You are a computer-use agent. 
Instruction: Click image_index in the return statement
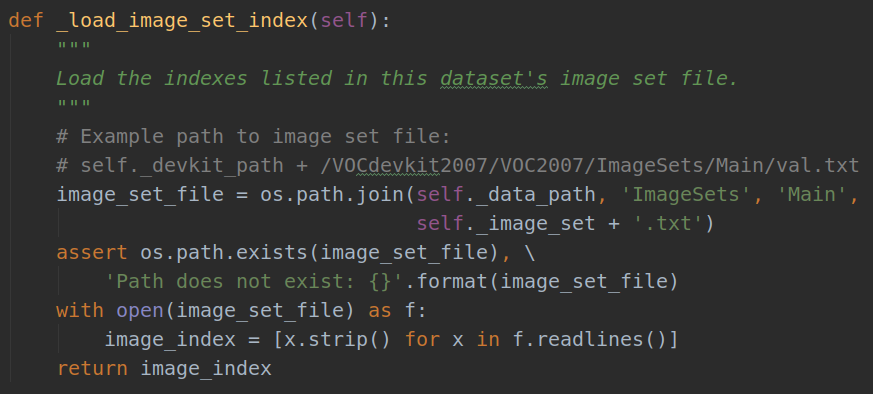point(205,368)
